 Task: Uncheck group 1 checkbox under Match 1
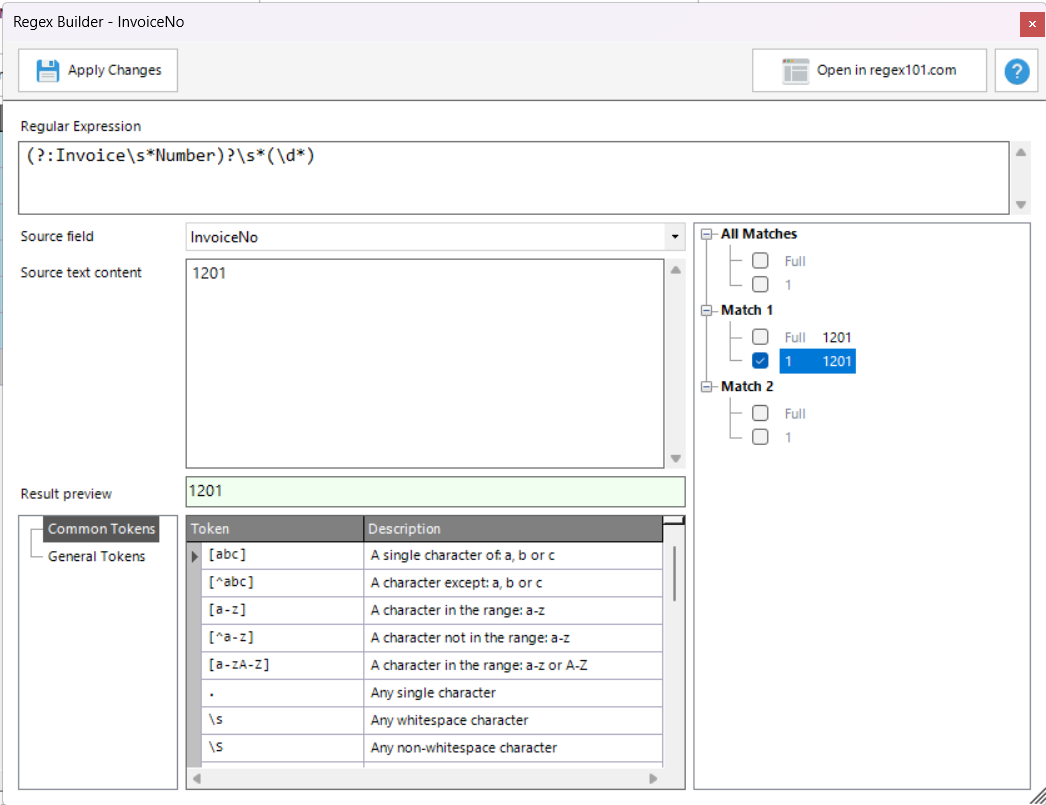(x=760, y=361)
